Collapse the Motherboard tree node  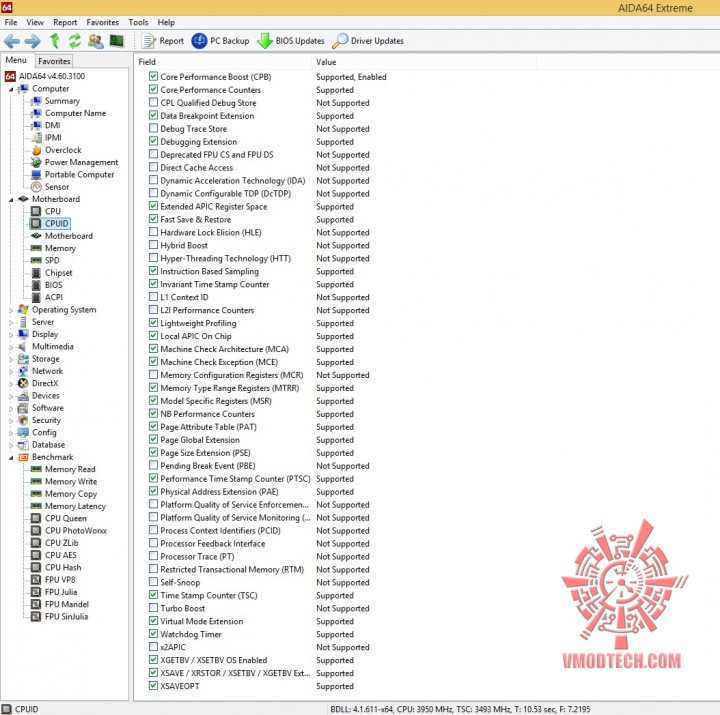pos(11,200)
